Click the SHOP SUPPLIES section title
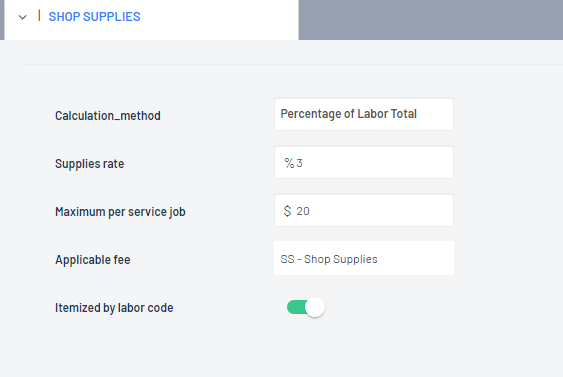Image resolution: width=563 pixels, height=377 pixels. [94, 17]
